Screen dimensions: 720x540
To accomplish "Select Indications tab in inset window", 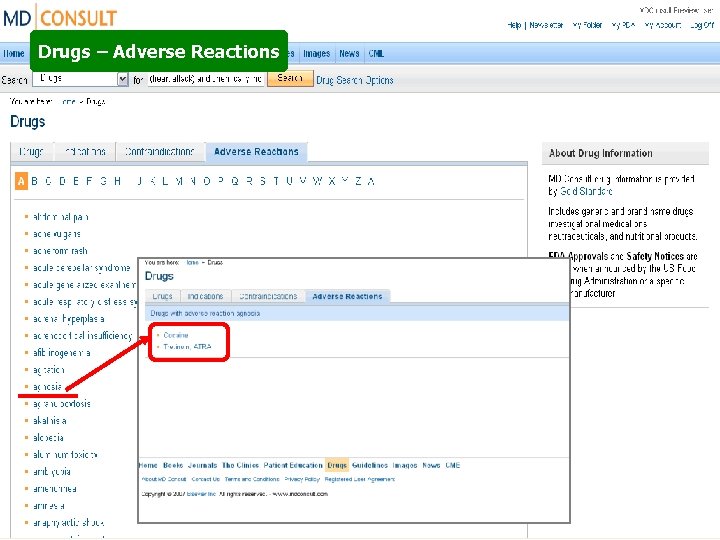I will coord(205,296).
